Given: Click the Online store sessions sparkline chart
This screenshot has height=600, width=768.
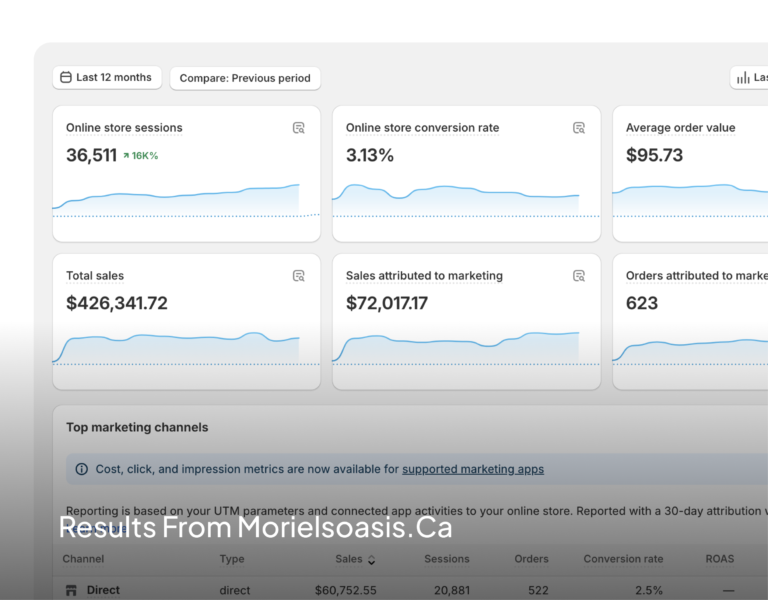Looking at the screenshot, I should click(186, 200).
